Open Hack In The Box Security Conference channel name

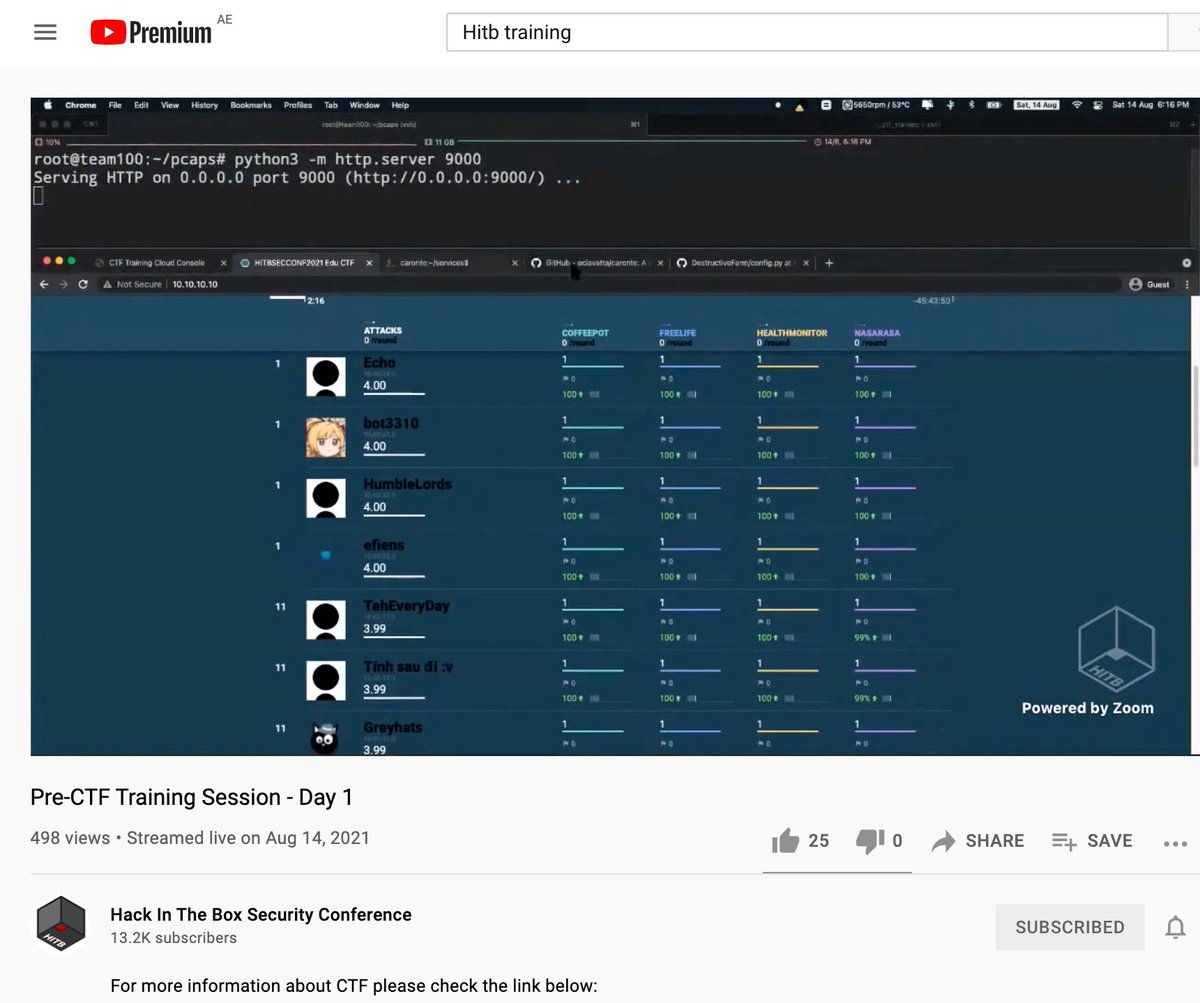tap(261, 915)
